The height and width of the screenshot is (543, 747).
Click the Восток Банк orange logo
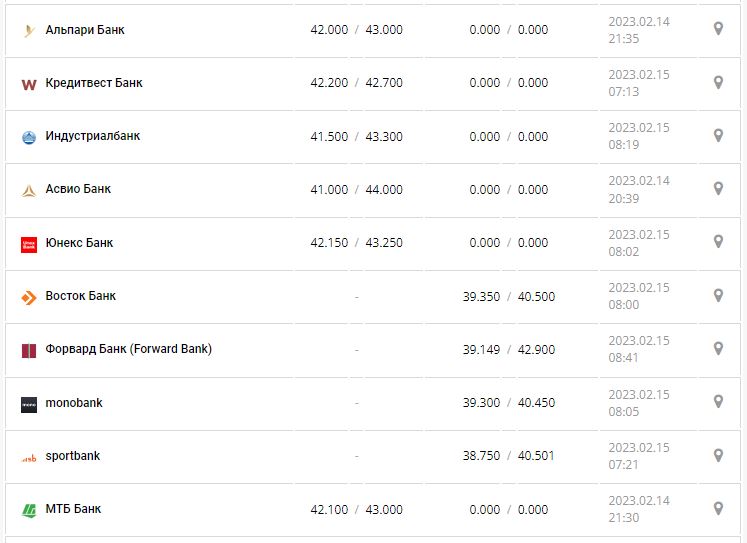28,297
